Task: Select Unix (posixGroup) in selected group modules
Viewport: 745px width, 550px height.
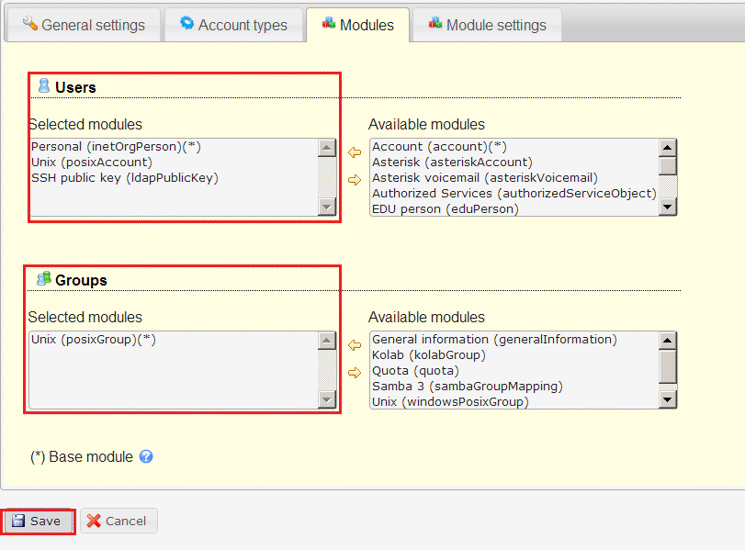Action: tap(94, 340)
